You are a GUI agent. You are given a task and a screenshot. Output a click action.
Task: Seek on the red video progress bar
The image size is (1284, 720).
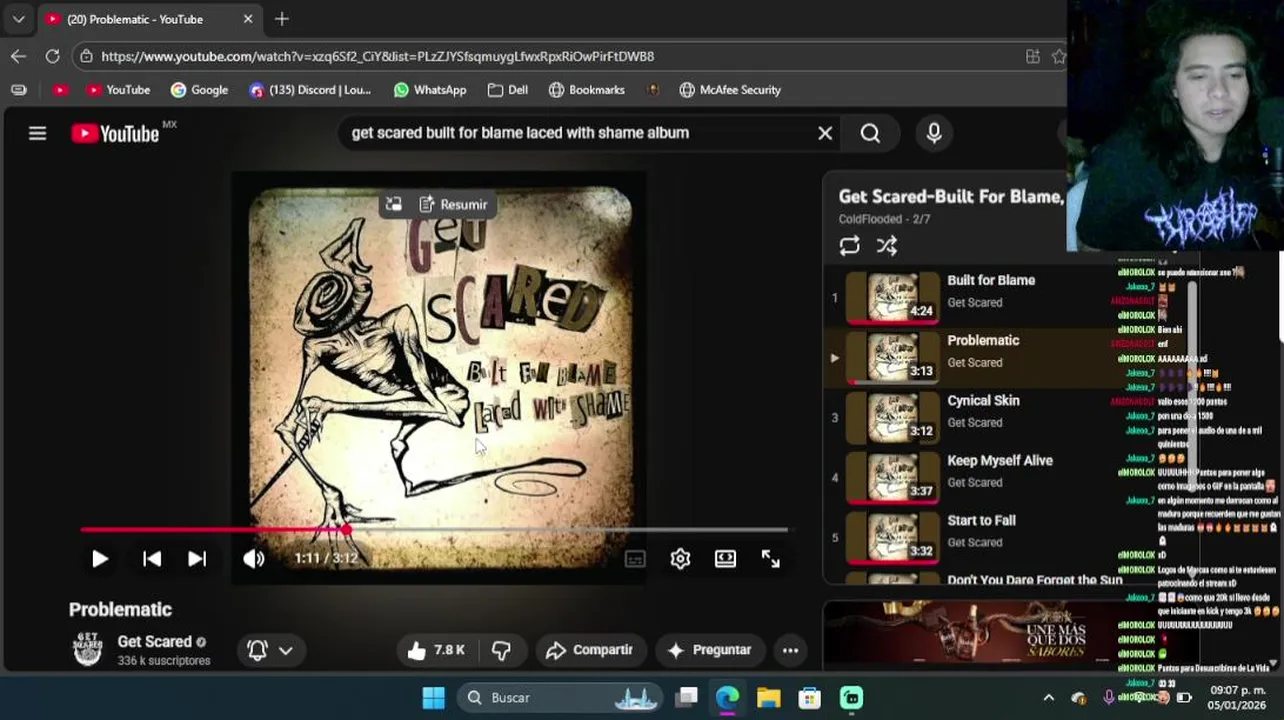coord(434,530)
